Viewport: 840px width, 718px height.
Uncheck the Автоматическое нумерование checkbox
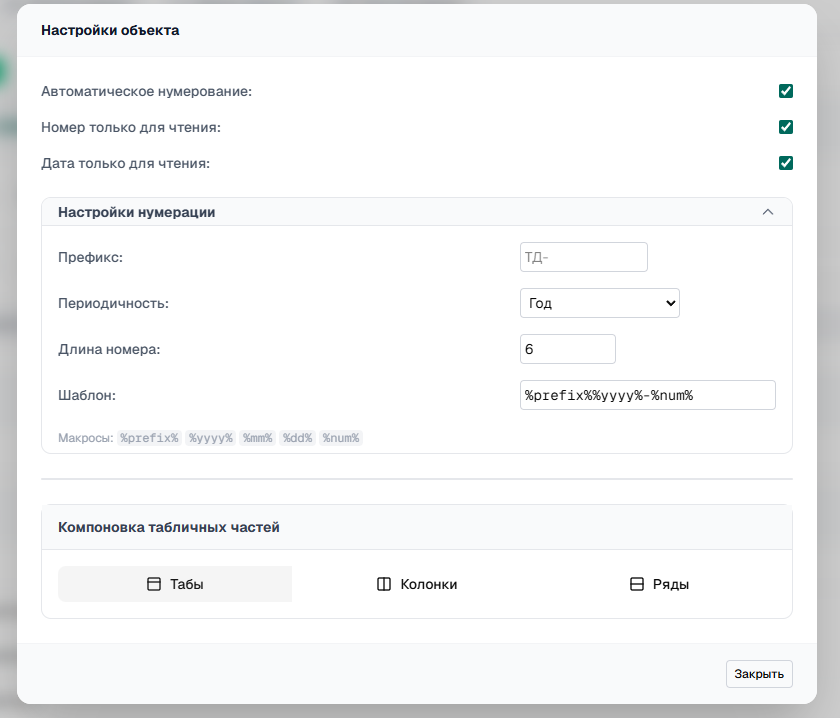[785, 91]
